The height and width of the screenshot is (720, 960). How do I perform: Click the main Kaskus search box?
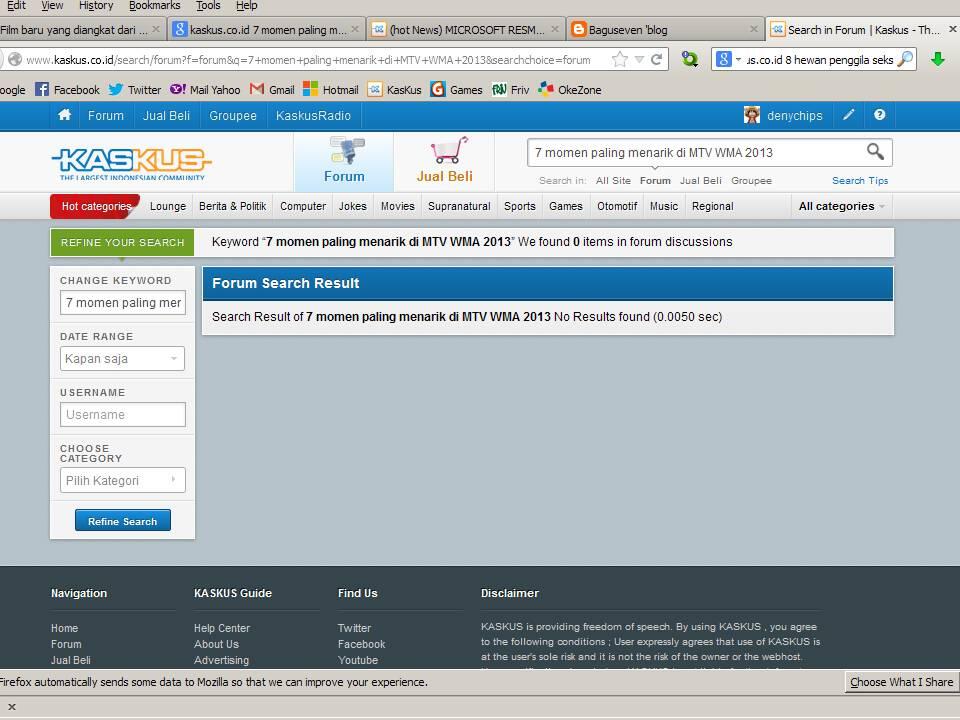pyautogui.click(x=698, y=152)
